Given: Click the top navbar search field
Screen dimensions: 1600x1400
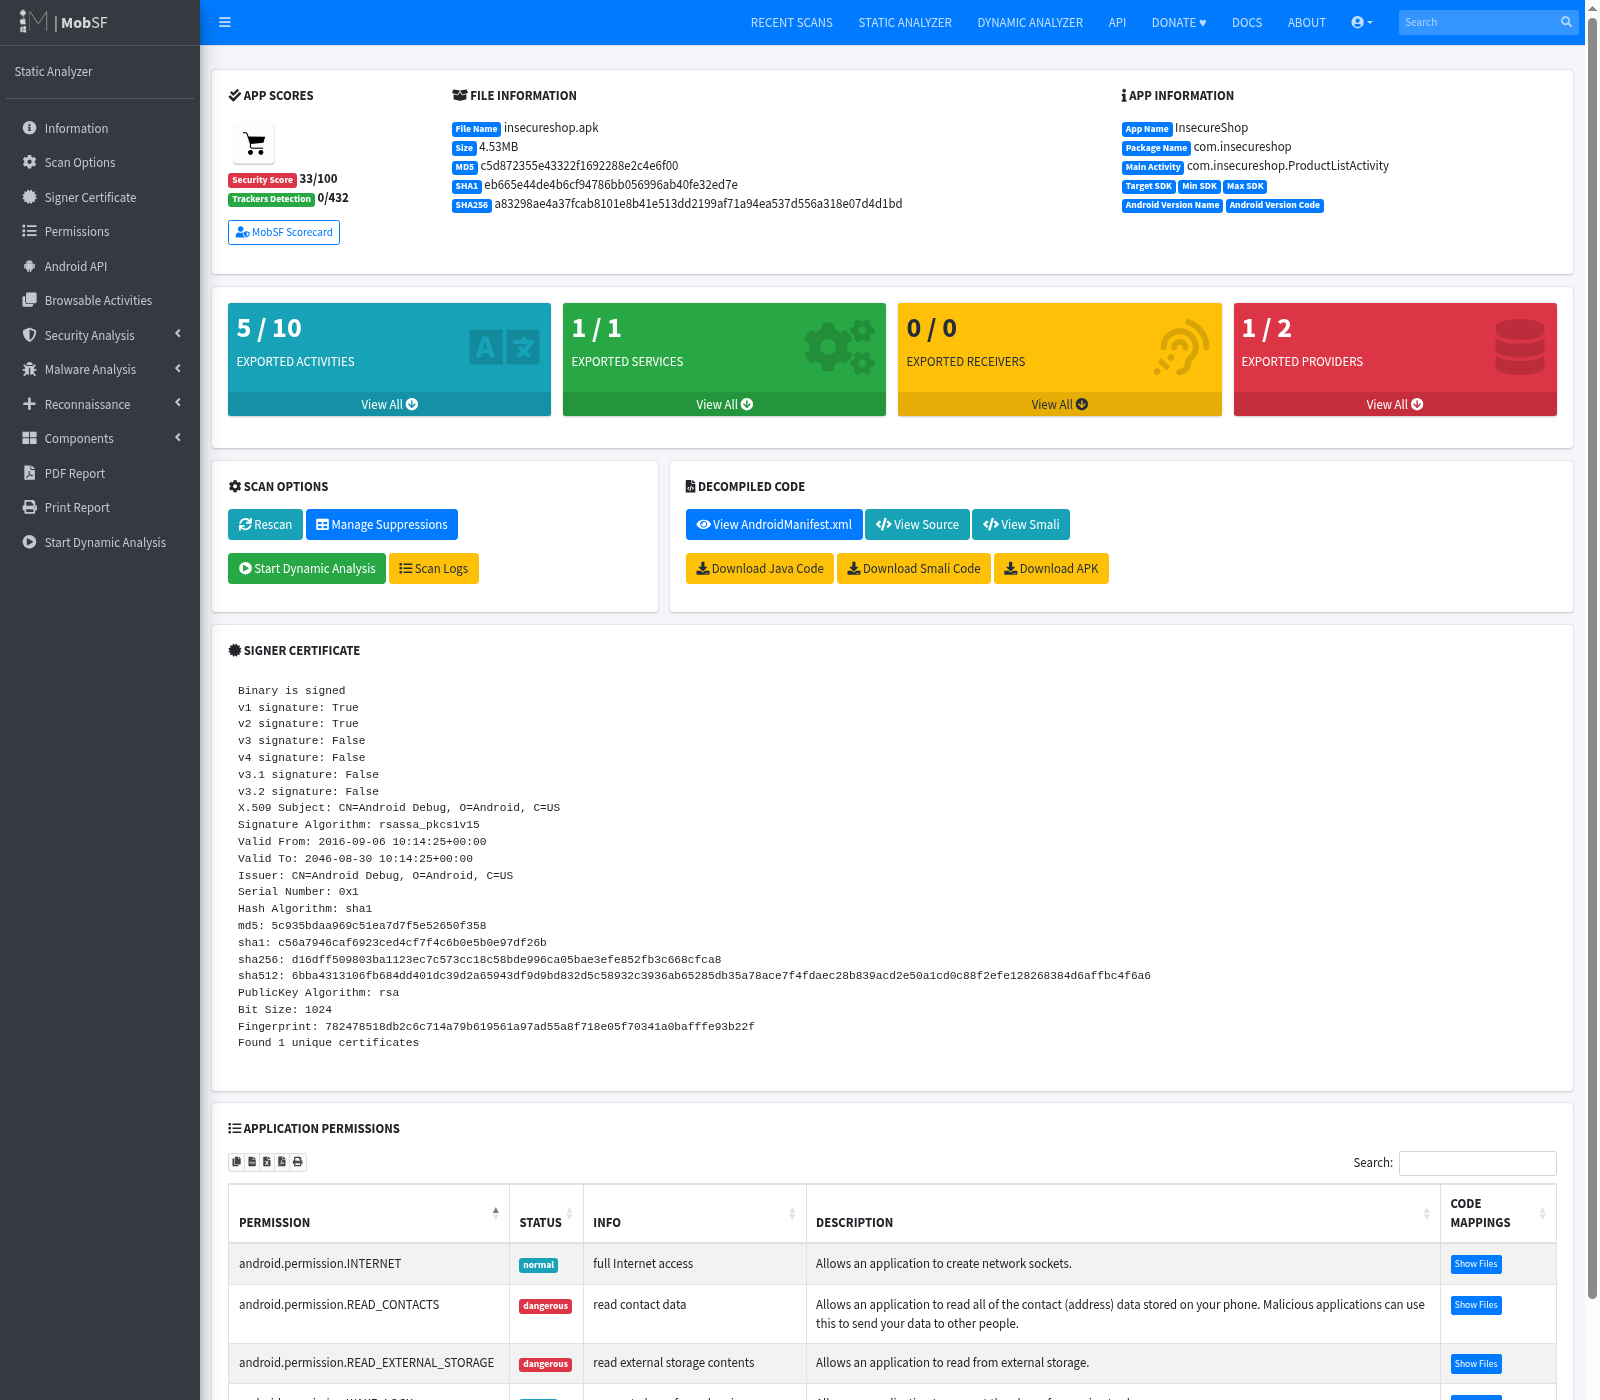Looking at the screenshot, I should (x=1478, y=22).
